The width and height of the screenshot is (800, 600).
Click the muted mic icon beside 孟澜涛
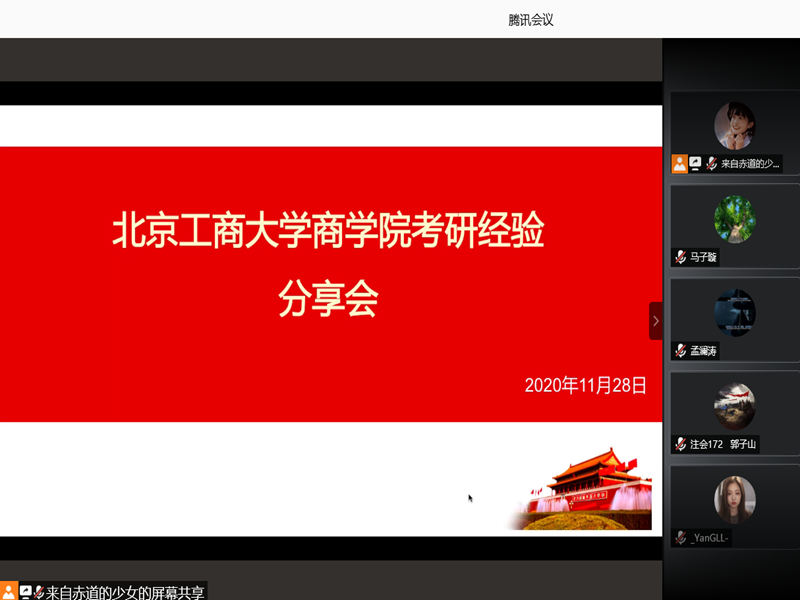point(678,347)
